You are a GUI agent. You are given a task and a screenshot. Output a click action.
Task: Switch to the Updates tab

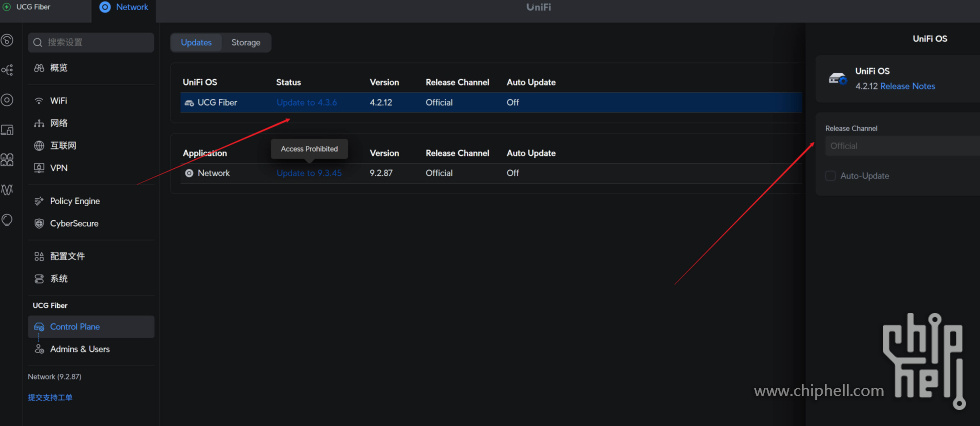click(x=196, y=42)
